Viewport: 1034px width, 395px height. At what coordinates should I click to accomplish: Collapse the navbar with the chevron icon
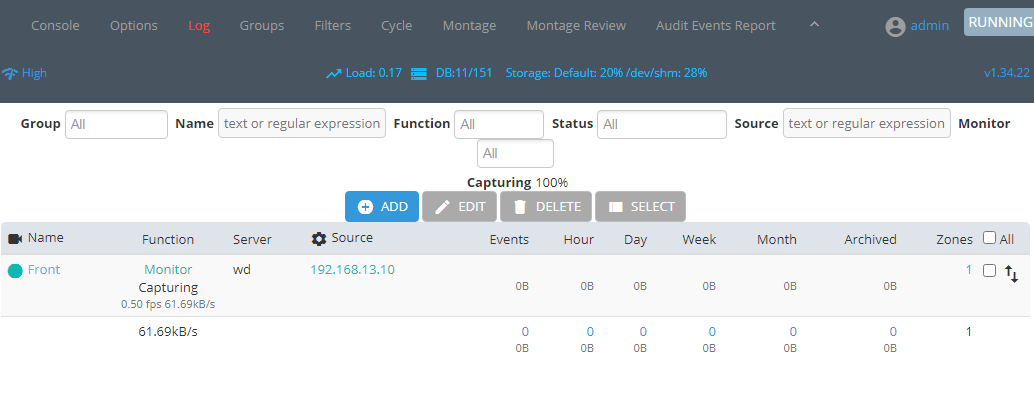(x=814, y=24)
